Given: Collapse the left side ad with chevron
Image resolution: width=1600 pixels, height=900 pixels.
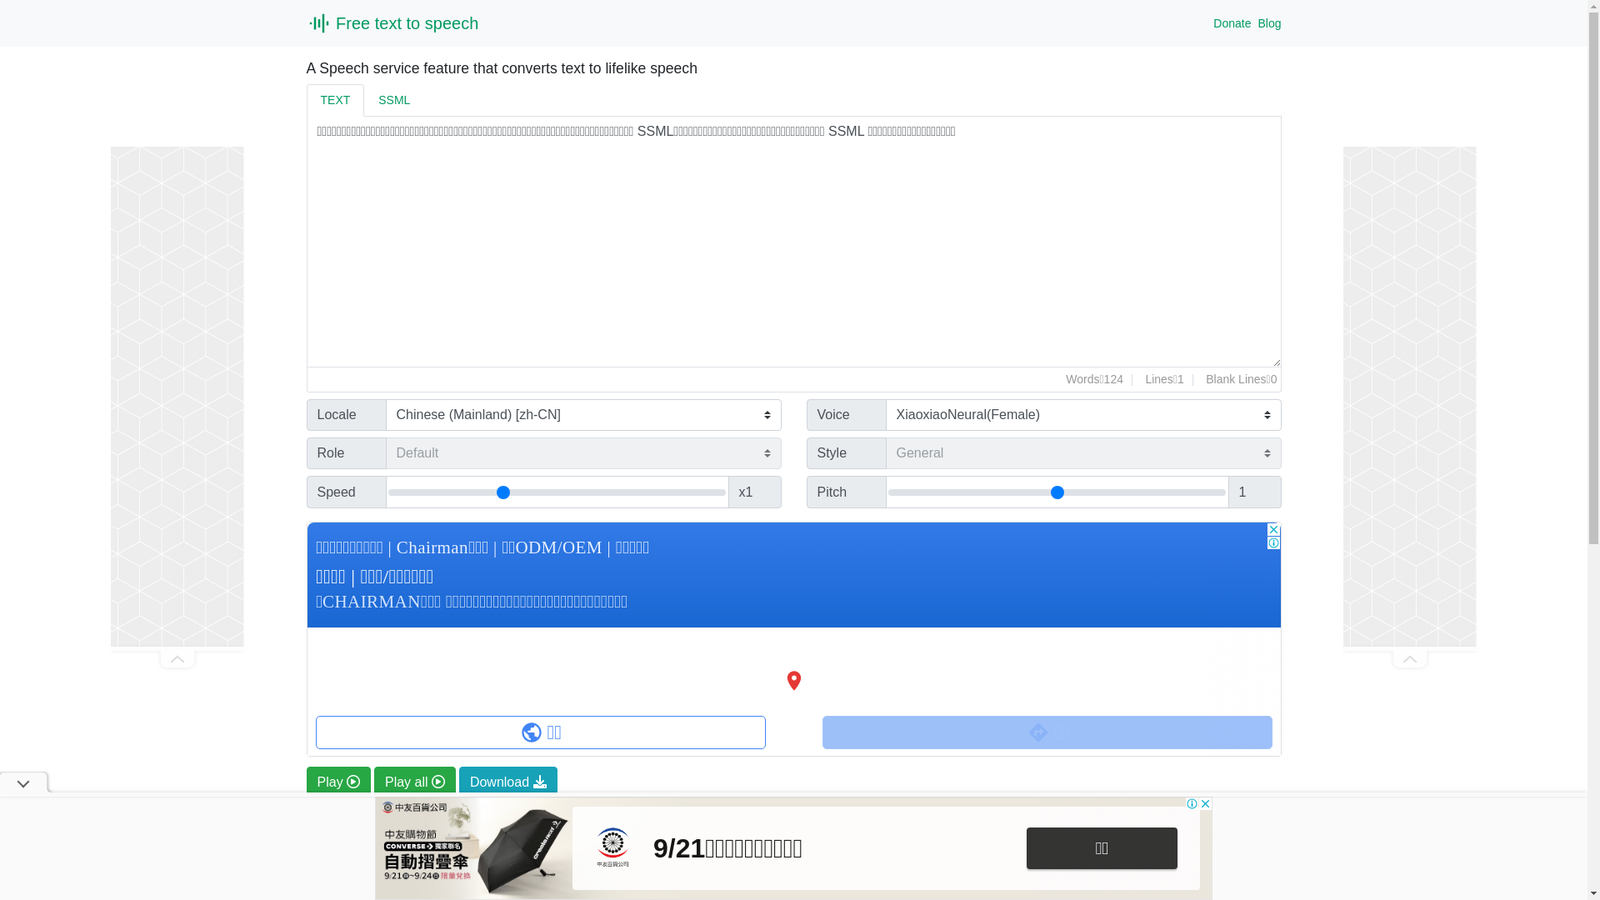Looking at the screenshot, I should click(177, 659).
